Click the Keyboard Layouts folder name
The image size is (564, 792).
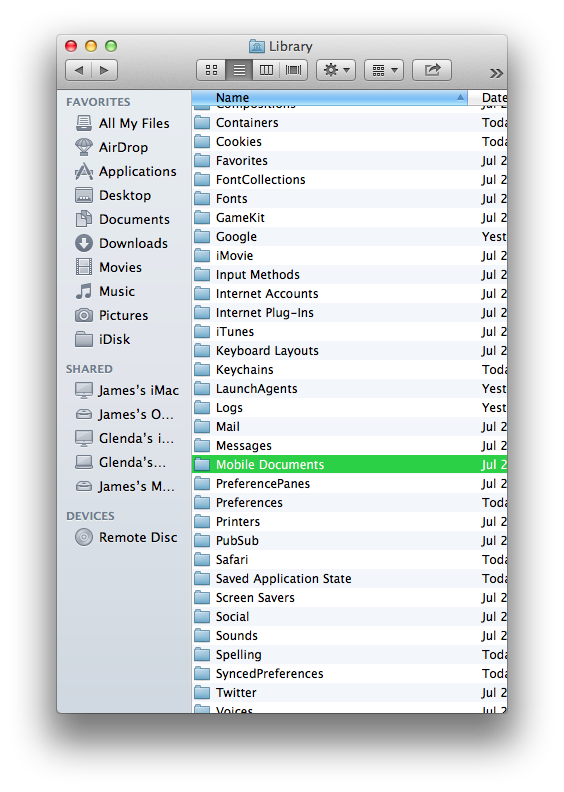pos(267,351)
